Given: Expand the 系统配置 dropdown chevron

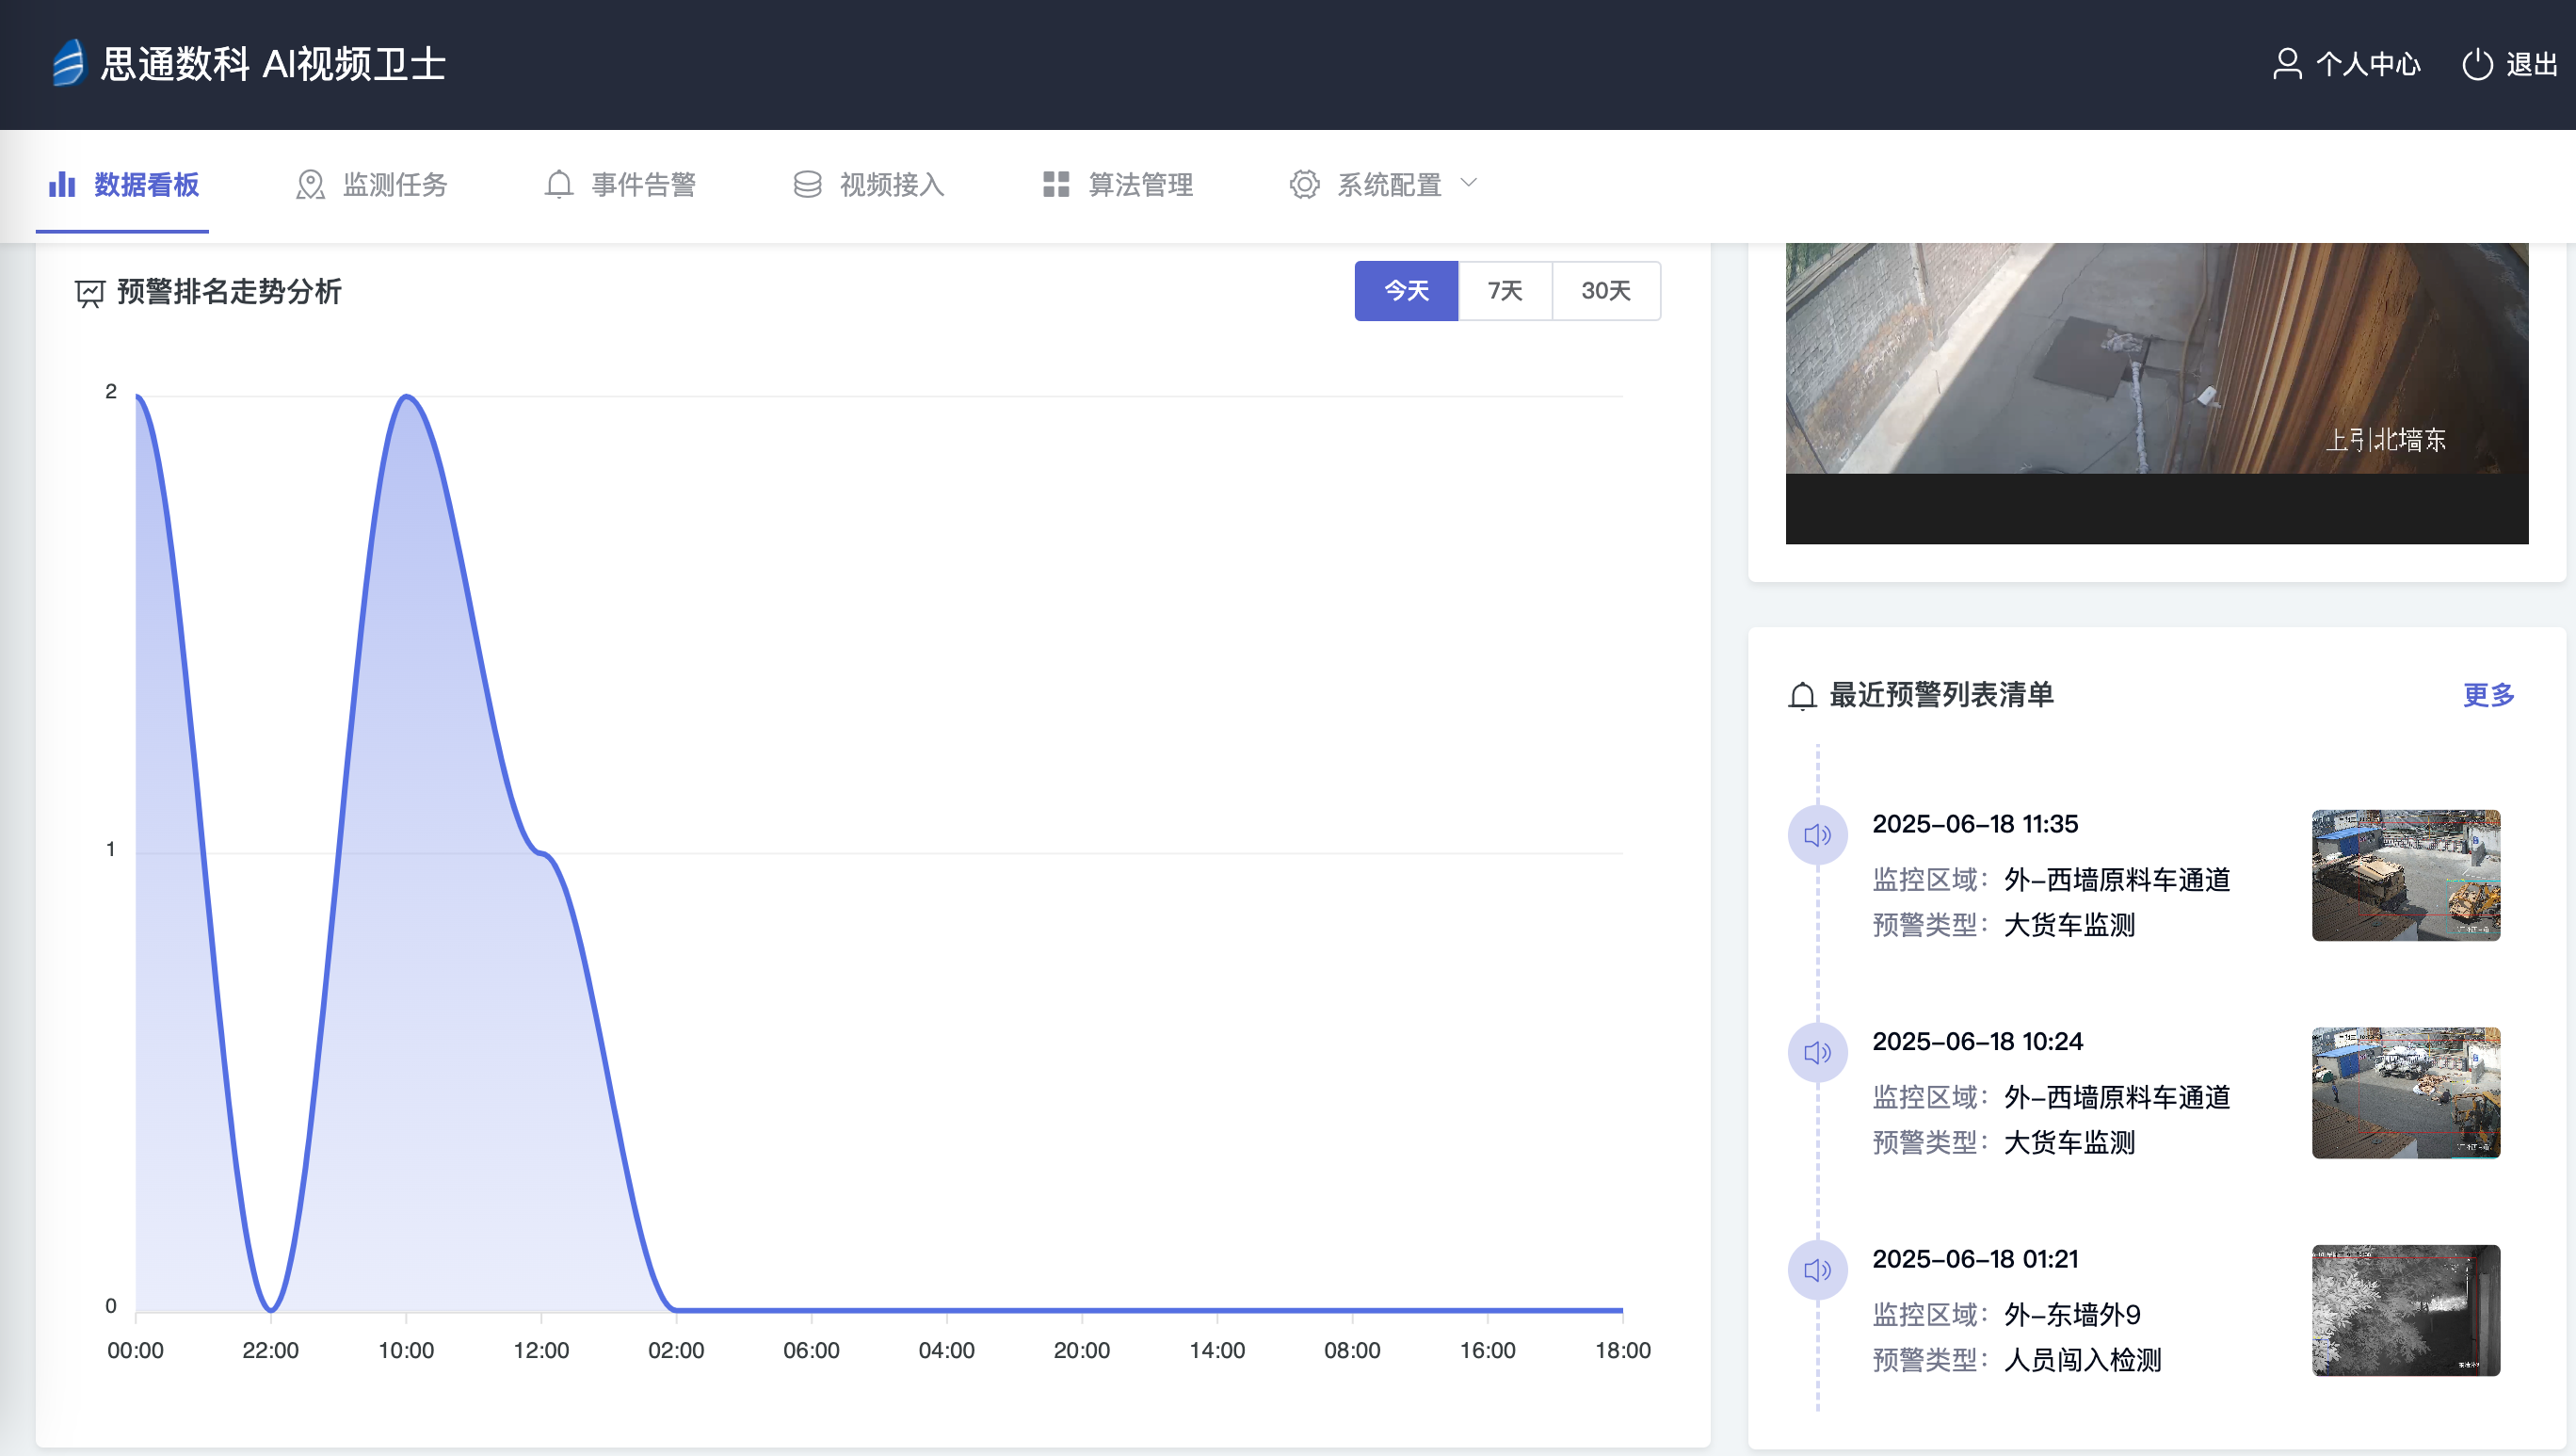Looking at the screenshot, I should pos(1468,183).
